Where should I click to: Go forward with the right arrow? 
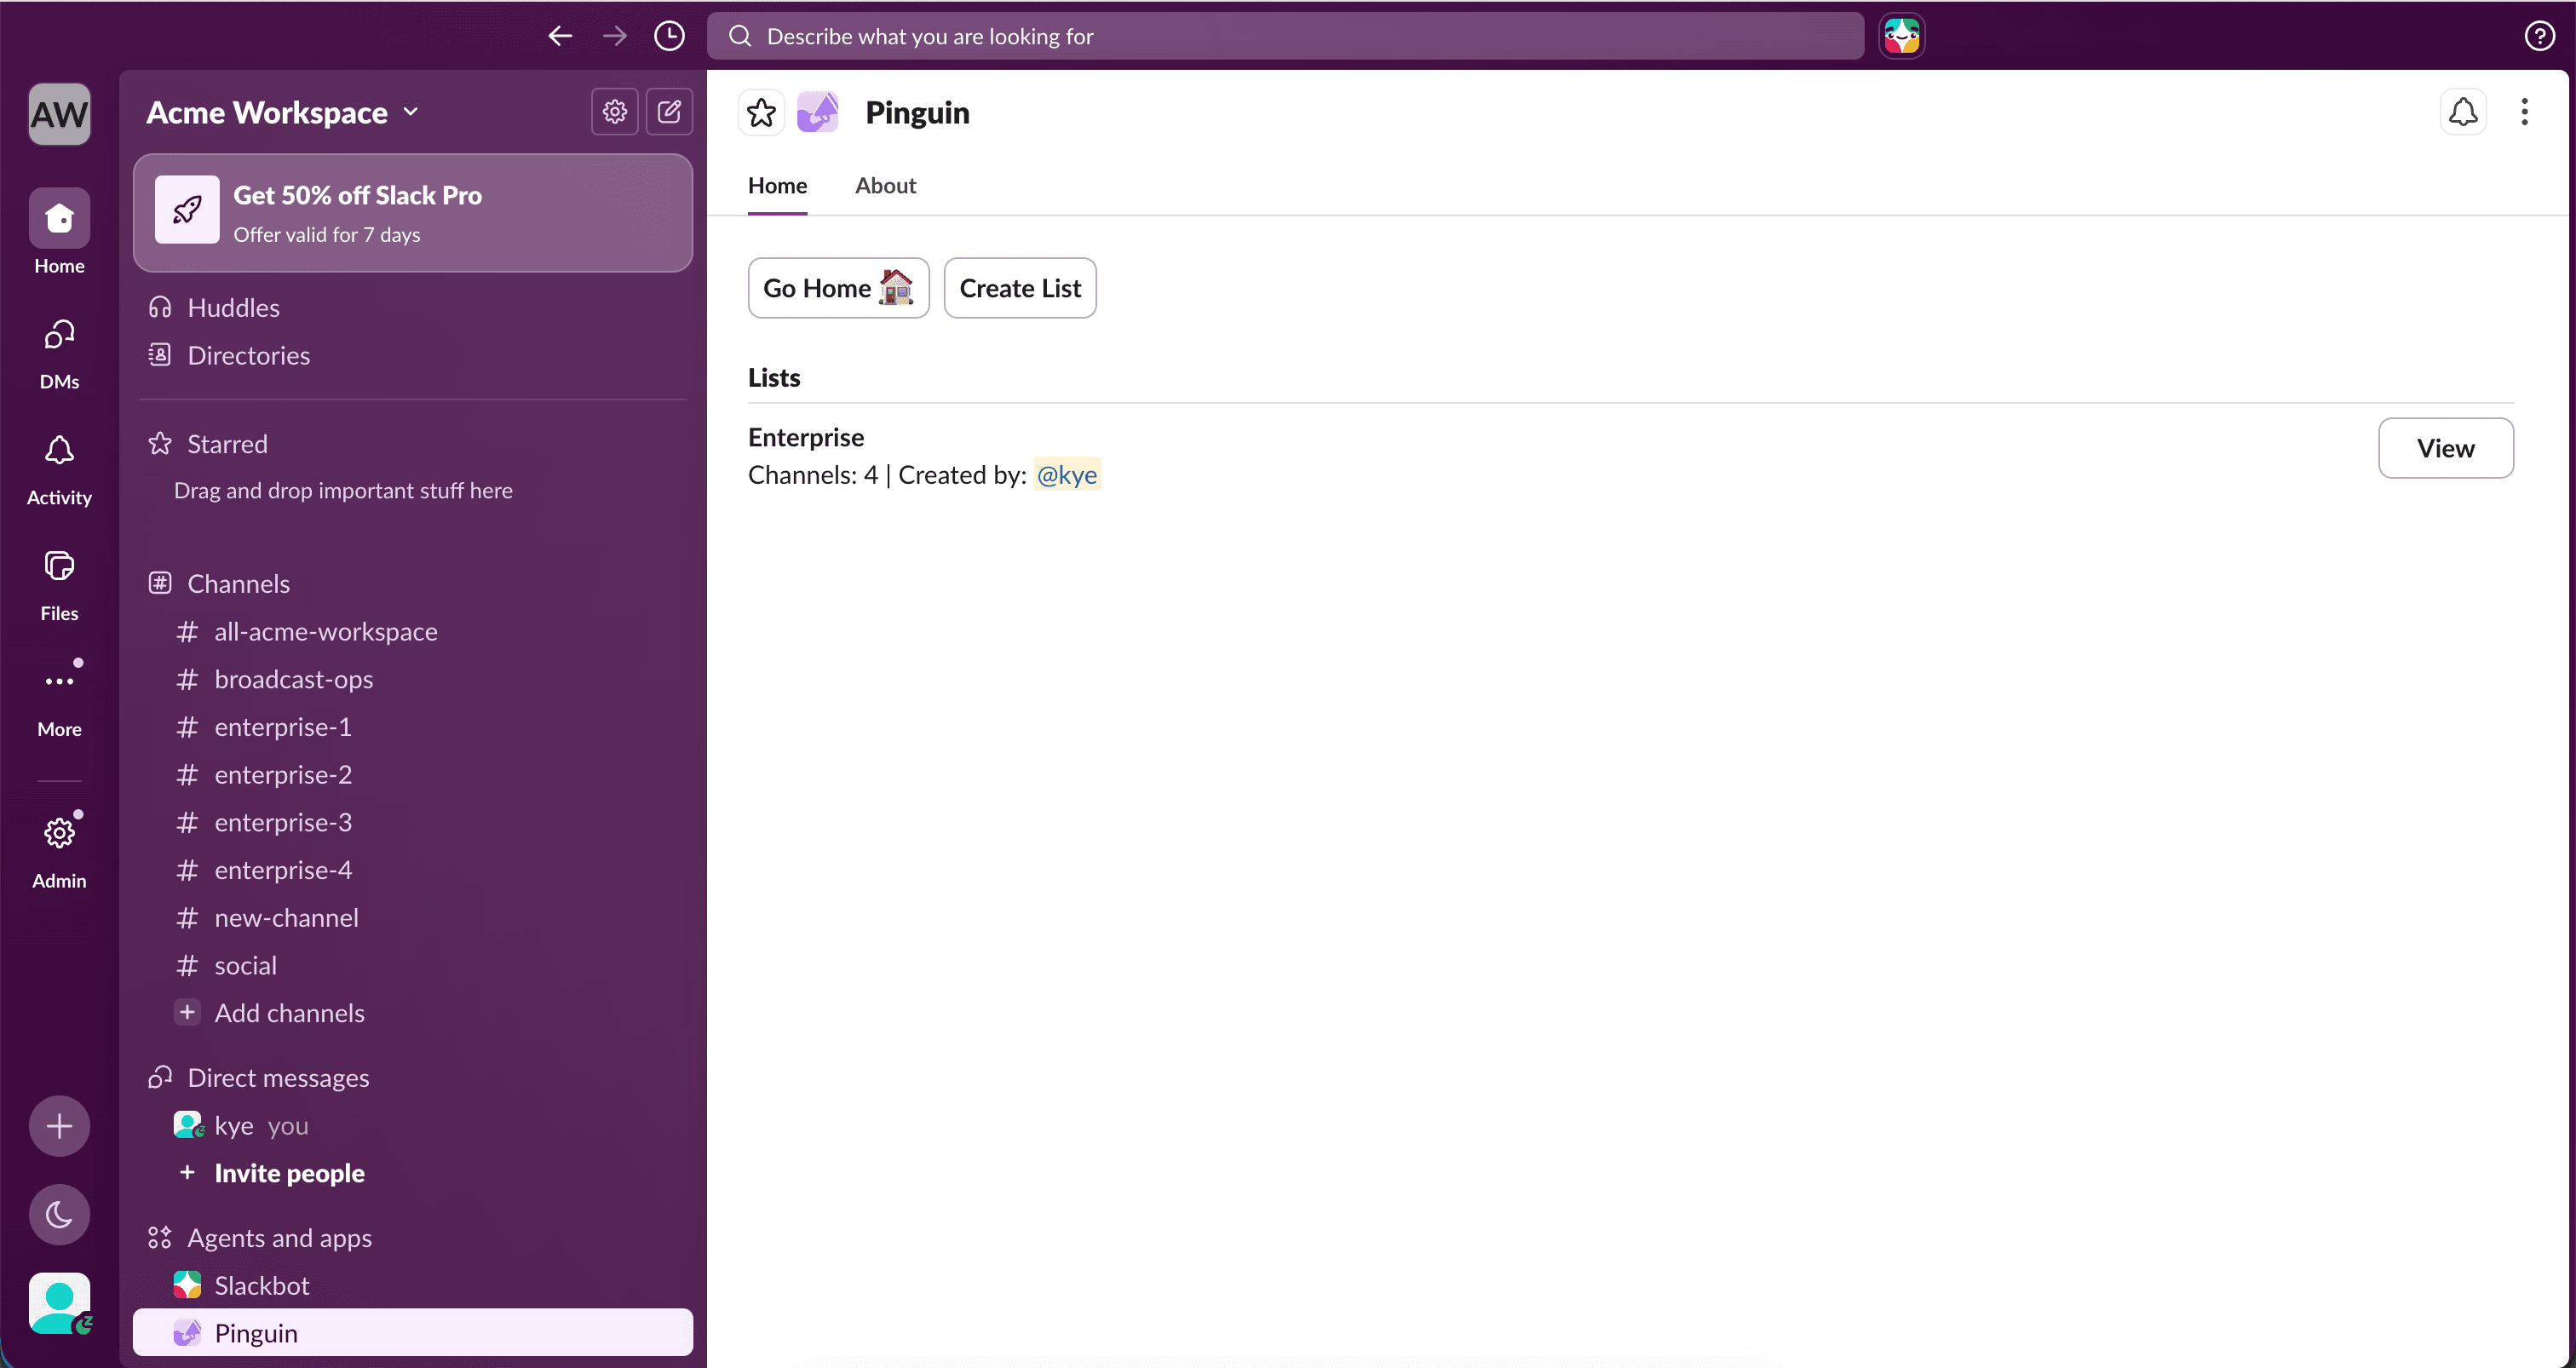pyautogui.click(x=615, y=36)
